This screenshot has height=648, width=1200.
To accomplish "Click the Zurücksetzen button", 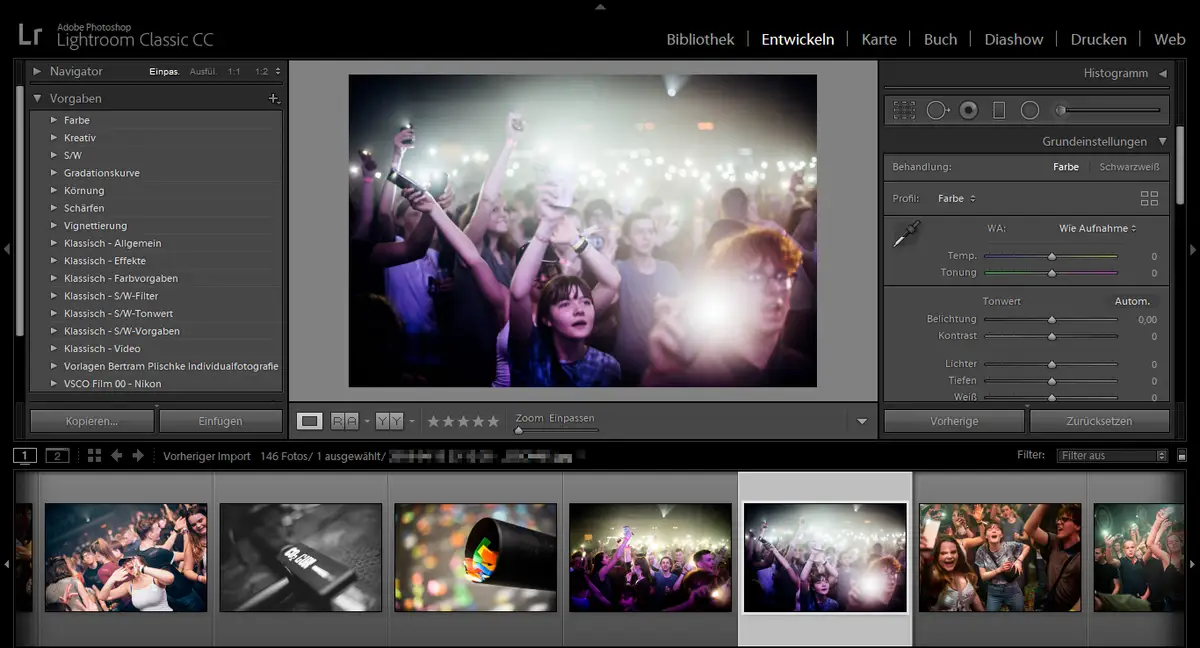I will point(1099,421).
